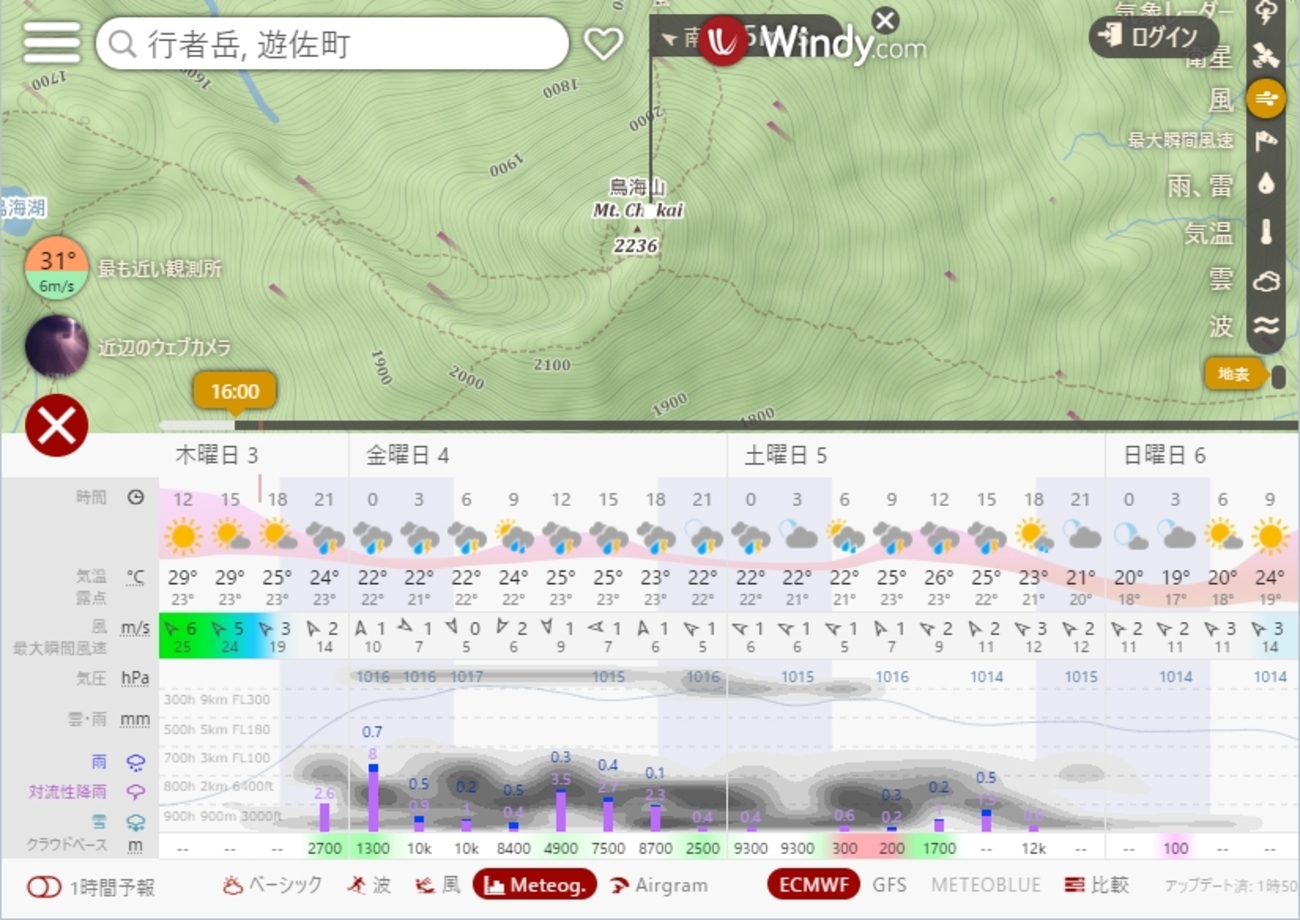Open the 最も近い観測所 link
This screenshot has height=920, width=1300.
pyautogui.click(x=160, y=269)
